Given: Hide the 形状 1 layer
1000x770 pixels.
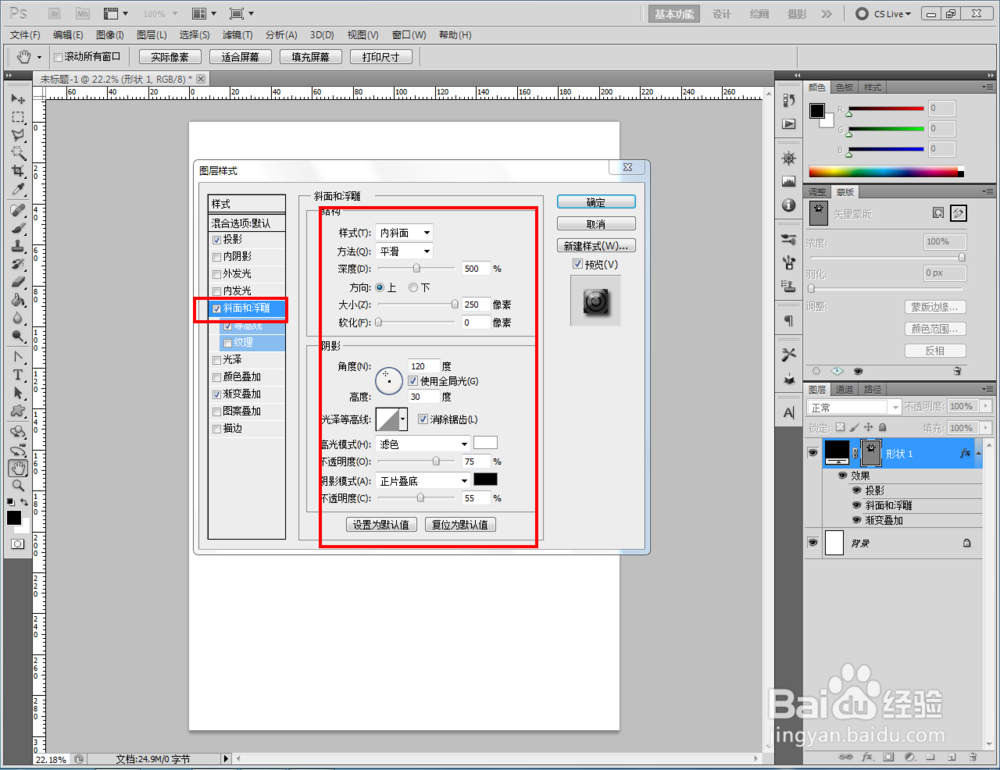Looking at the screenshot, I should (x=813, y=452).
